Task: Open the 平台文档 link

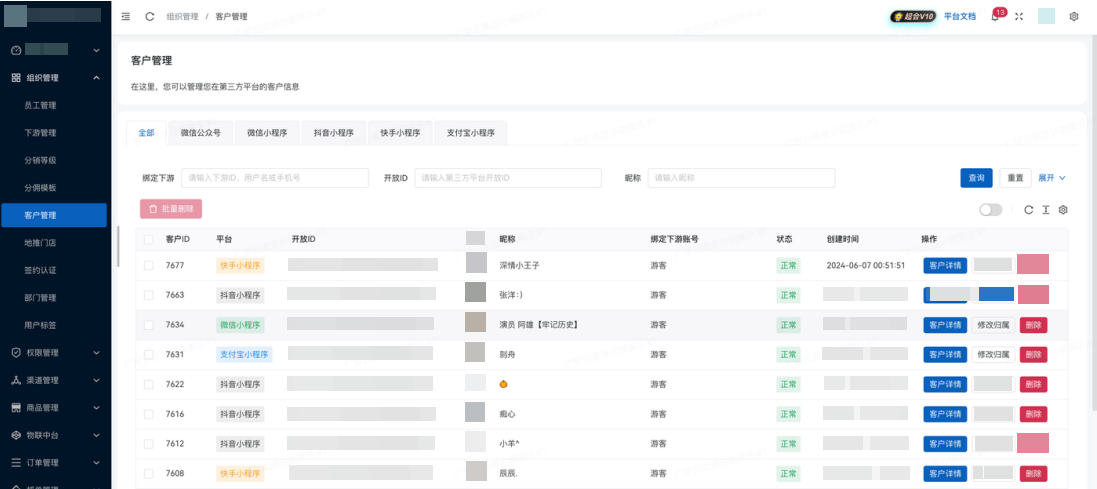Action: 960,16
